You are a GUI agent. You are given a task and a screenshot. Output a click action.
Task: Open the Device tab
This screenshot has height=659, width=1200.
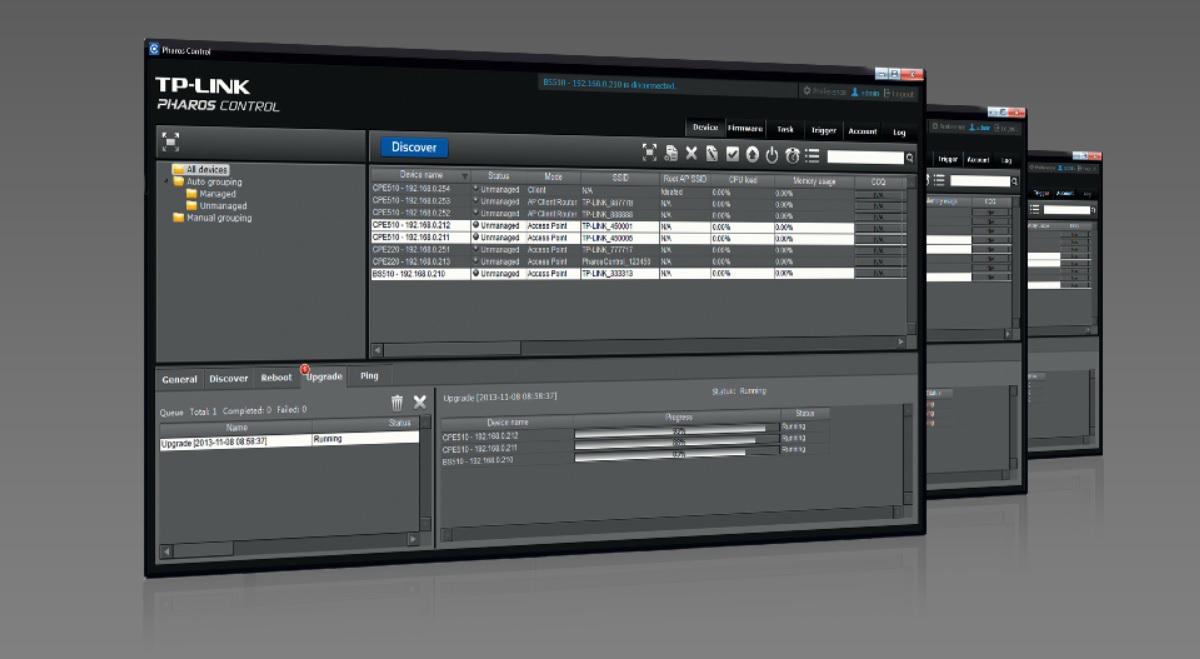pos(705,127)
